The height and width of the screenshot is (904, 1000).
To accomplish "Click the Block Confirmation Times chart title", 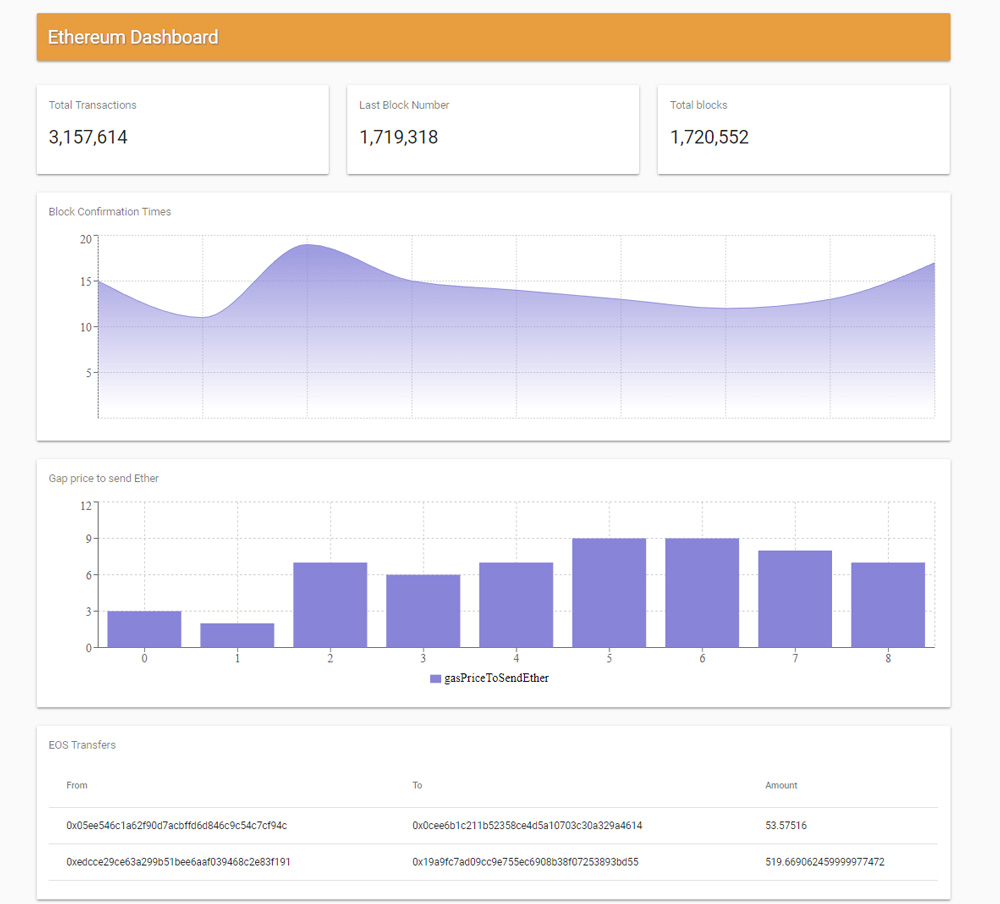I will point(110,211).
